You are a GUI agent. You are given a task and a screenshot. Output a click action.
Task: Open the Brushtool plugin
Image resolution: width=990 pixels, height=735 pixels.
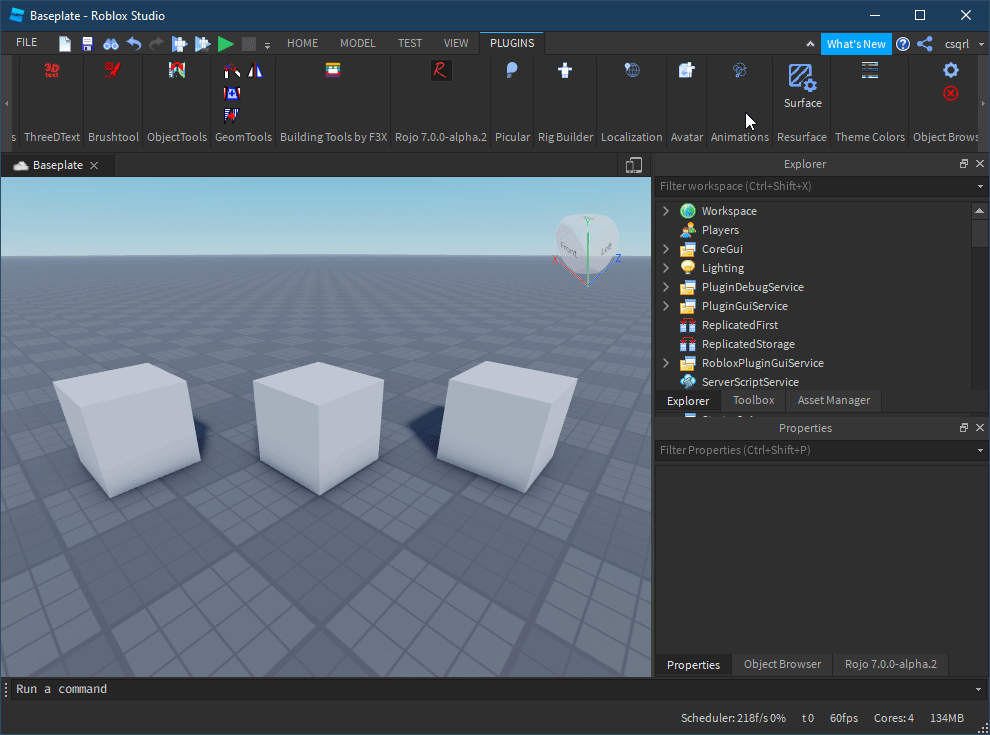tap(112, 71)
